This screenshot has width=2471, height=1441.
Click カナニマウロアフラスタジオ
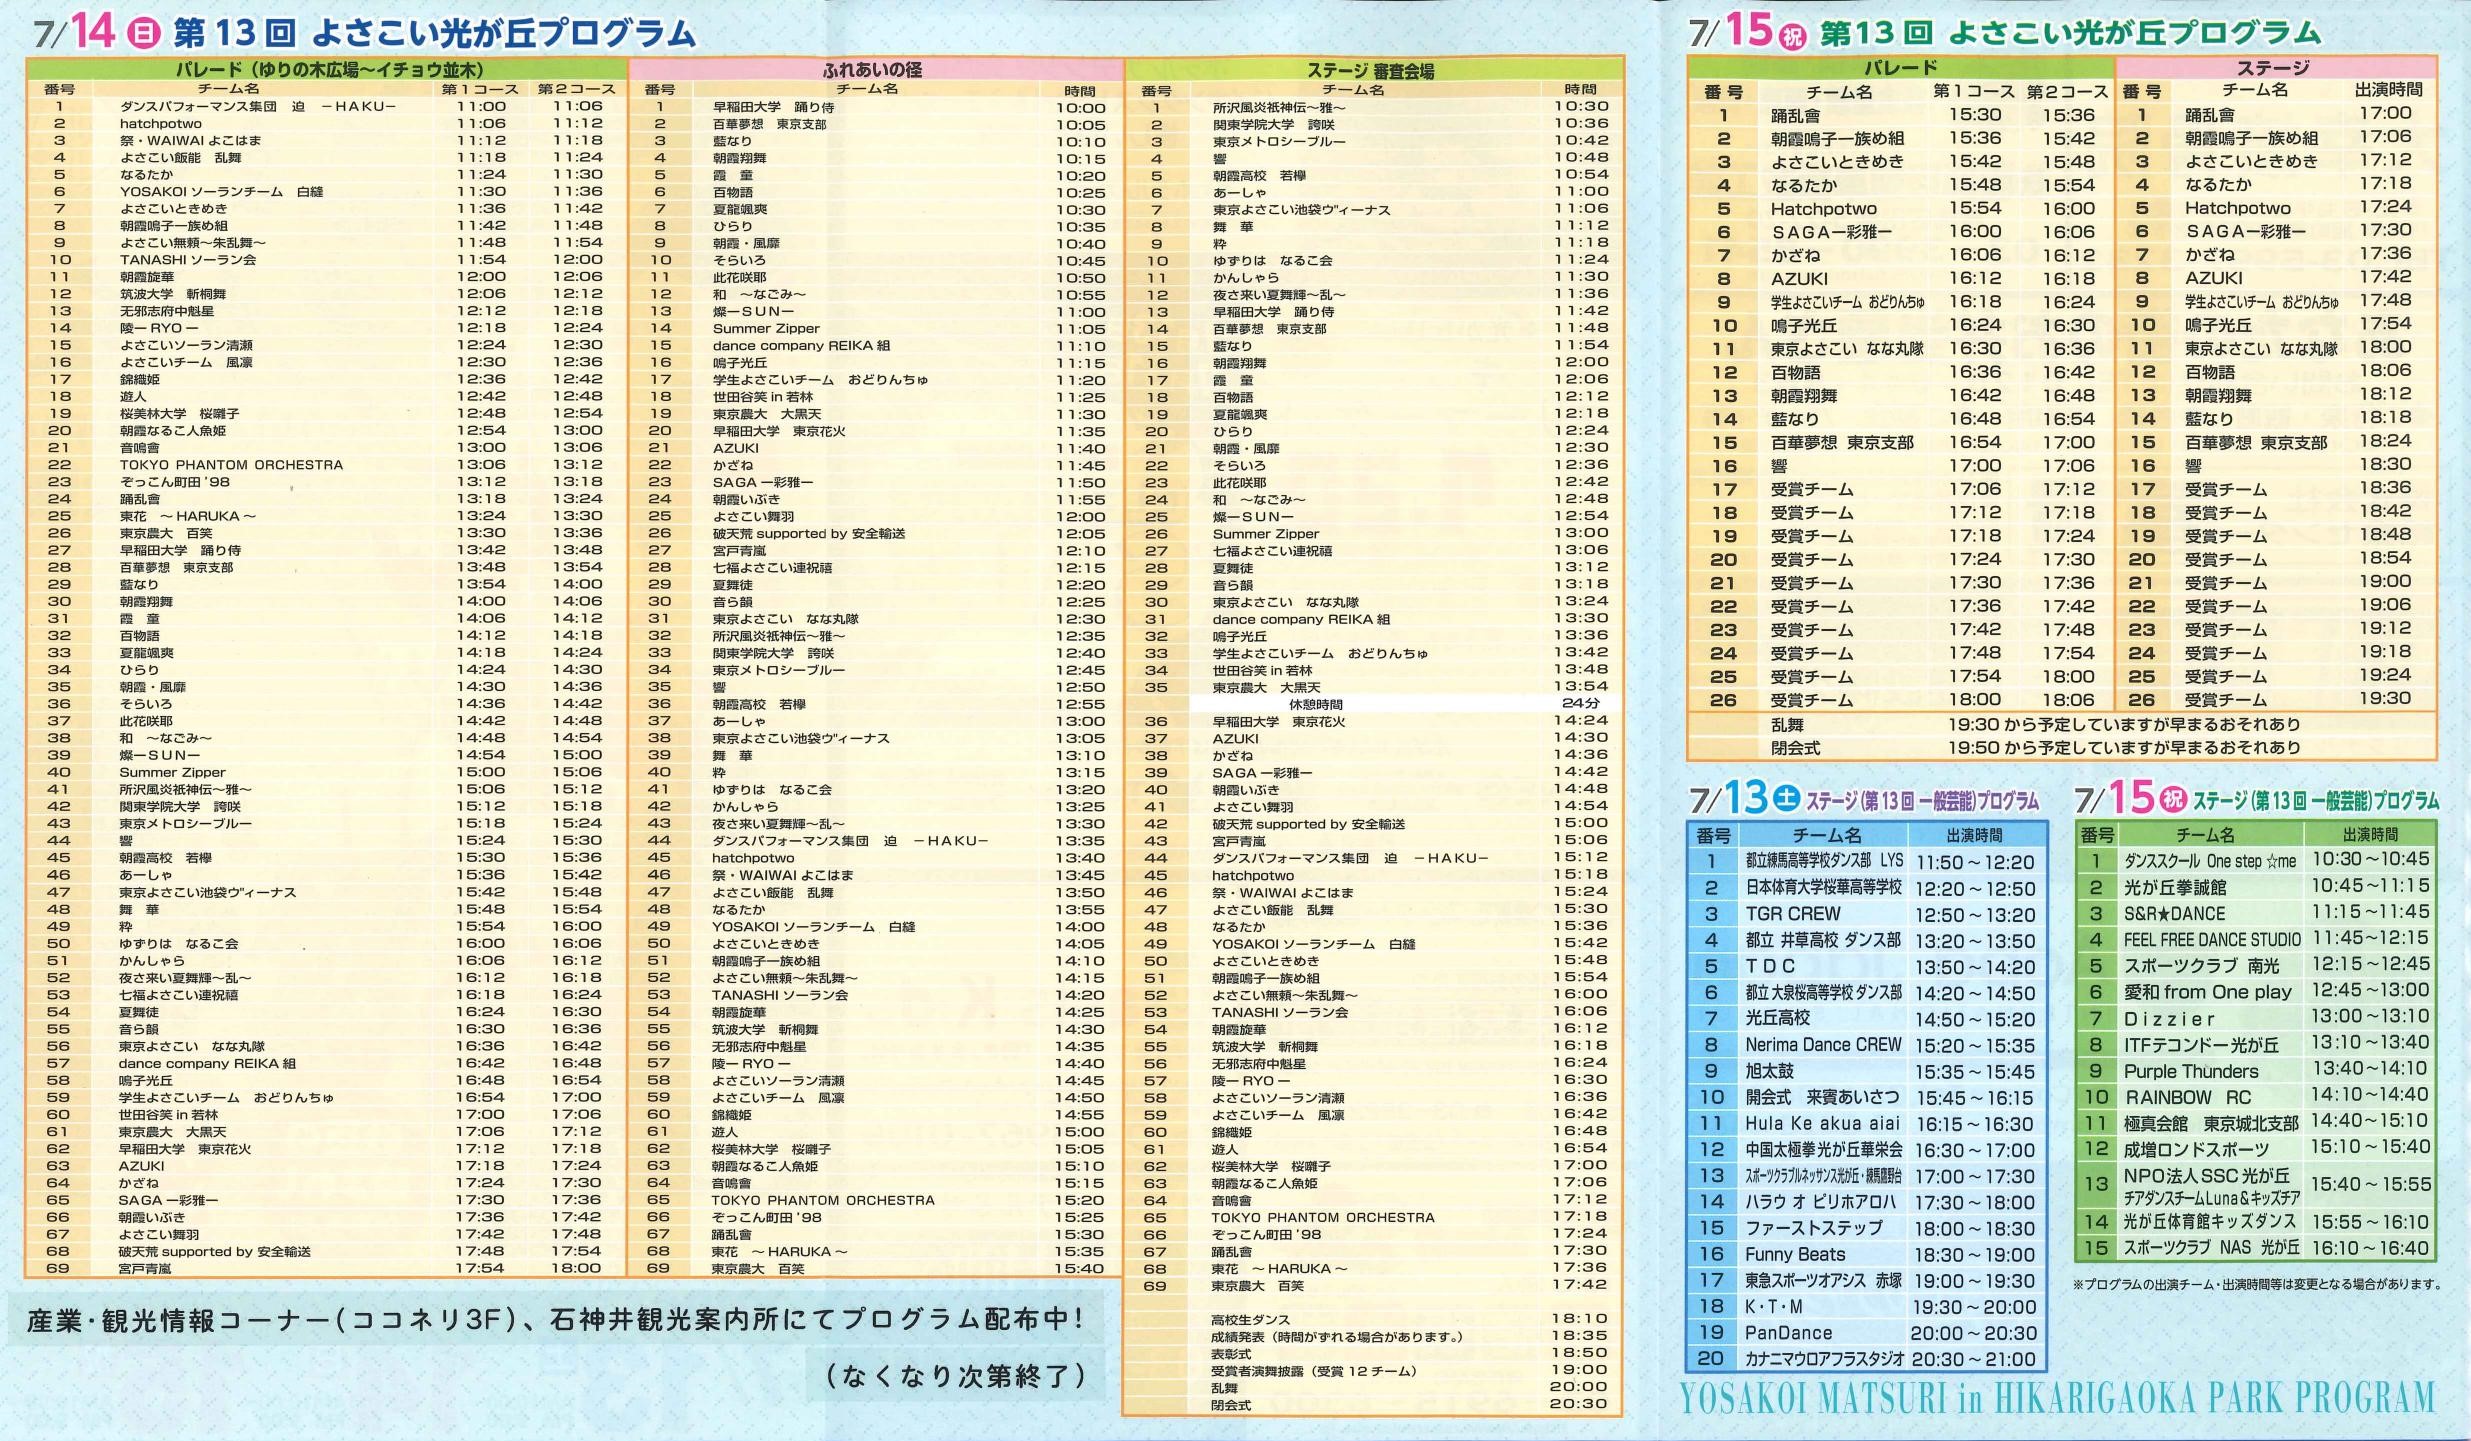point(1824,1359)
